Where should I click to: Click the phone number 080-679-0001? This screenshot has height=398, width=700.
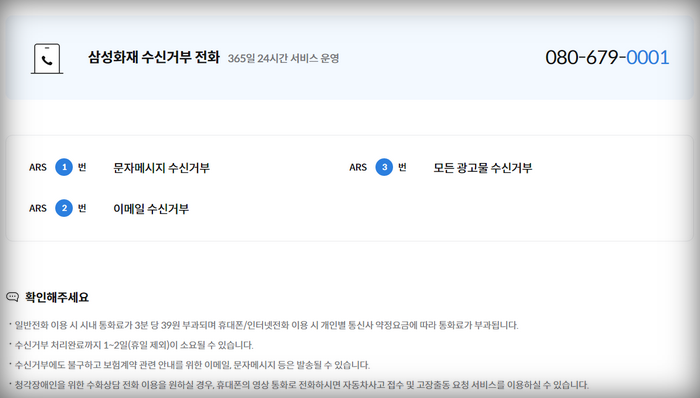(607, 58)
